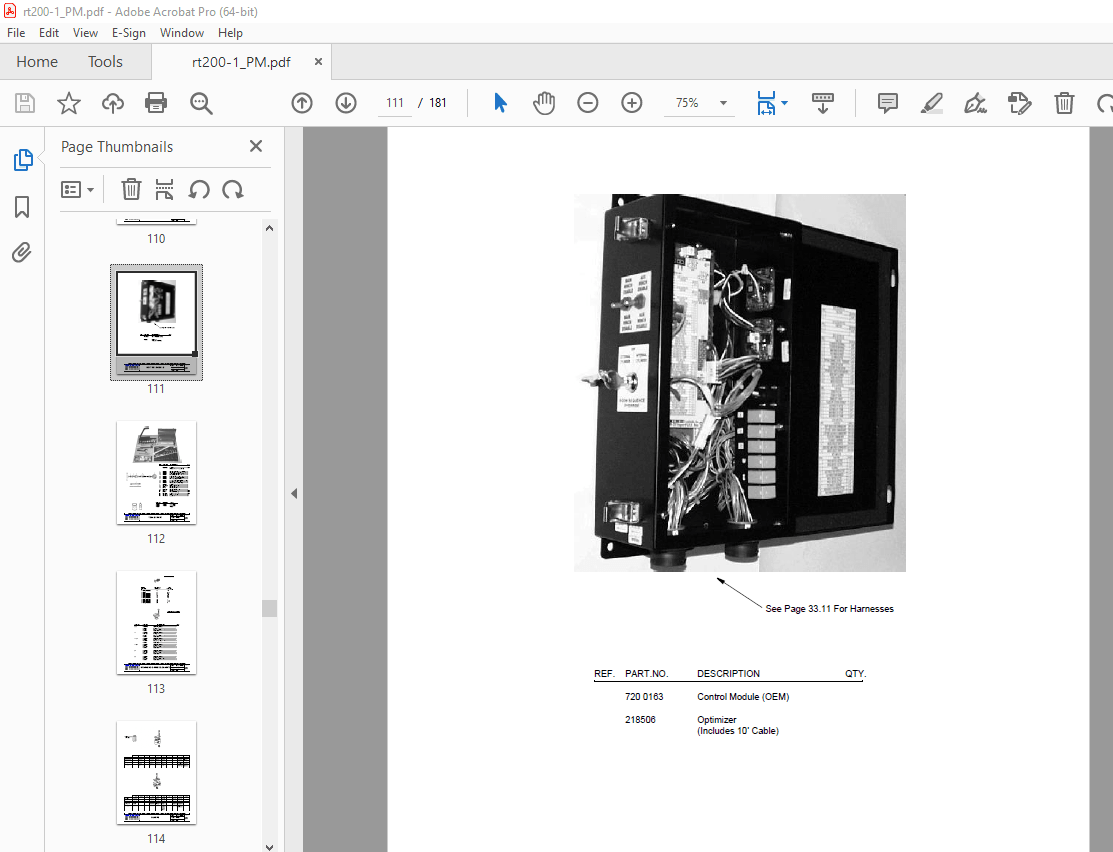Open the 75% zoom level dropdown
This screenshot has height=852, width=1113.
(x=722, y=102)
